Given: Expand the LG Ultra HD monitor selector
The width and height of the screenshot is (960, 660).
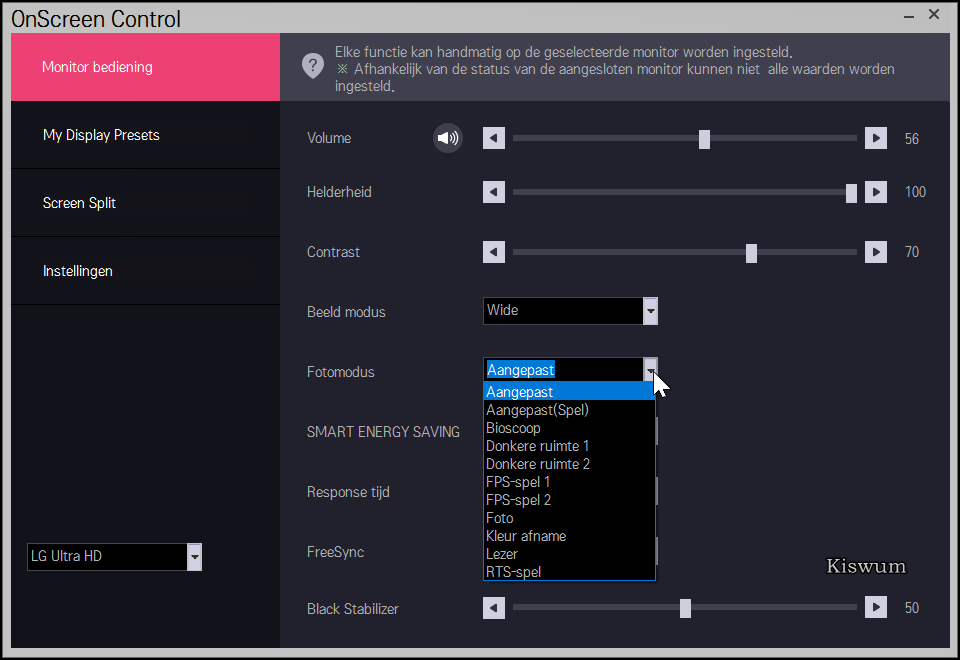Looking at the screenshot, I should tap(195, 557).
